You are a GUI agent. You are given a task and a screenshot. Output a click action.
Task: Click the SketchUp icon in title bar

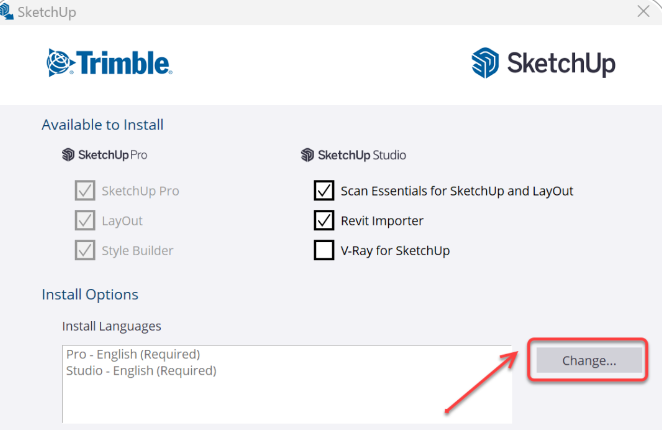(x=6, y=11)
